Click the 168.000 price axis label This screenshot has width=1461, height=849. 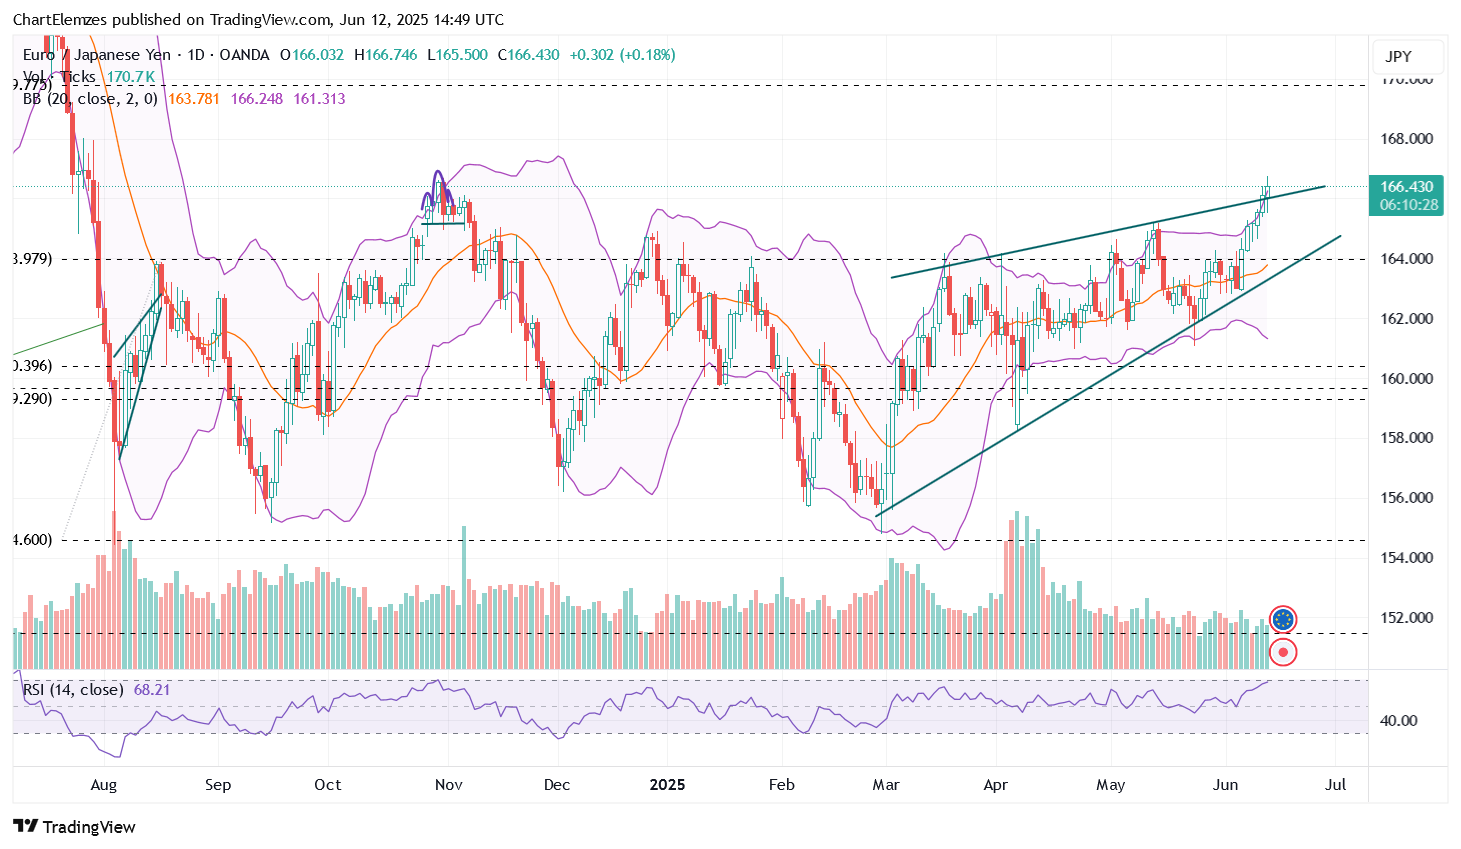coord(1406,139)
